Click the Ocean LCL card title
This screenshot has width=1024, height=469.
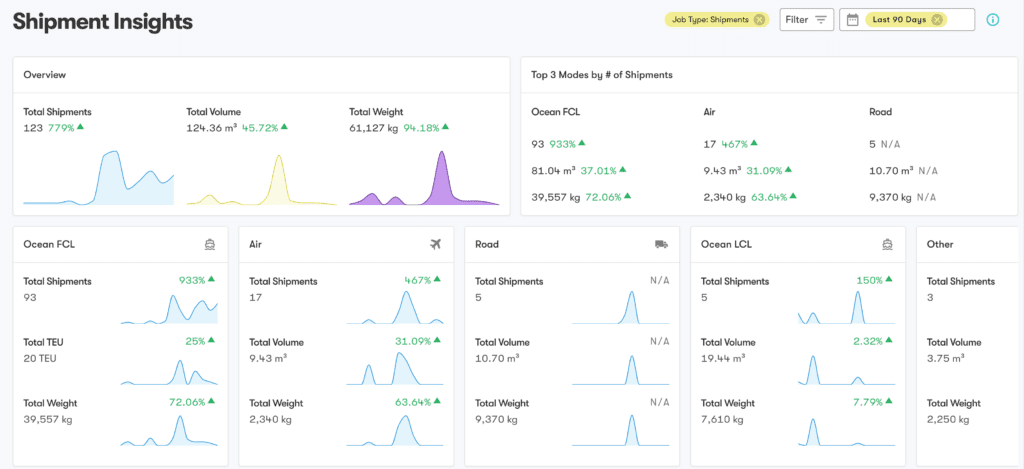(727, 244)
